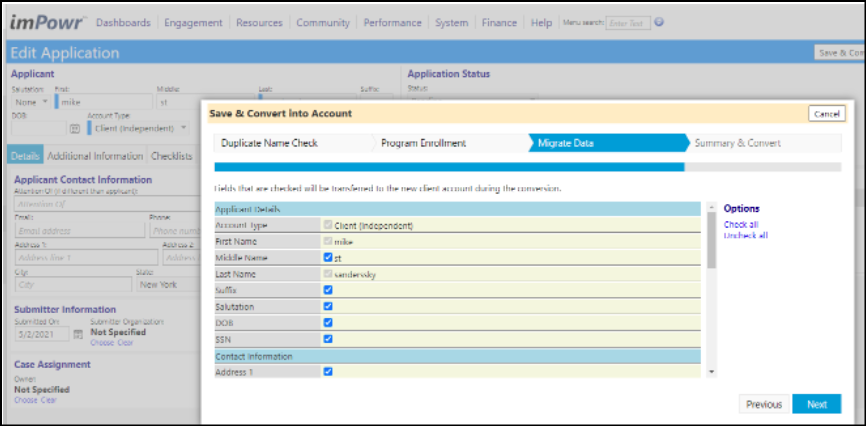Click the imPowr logo

[x=47, y=23]
